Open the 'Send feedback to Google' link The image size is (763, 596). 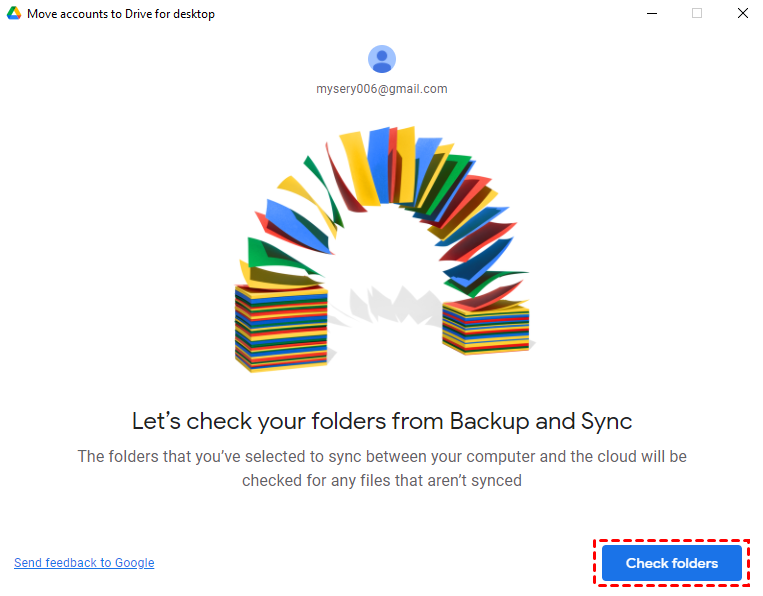tap(84, 563)
